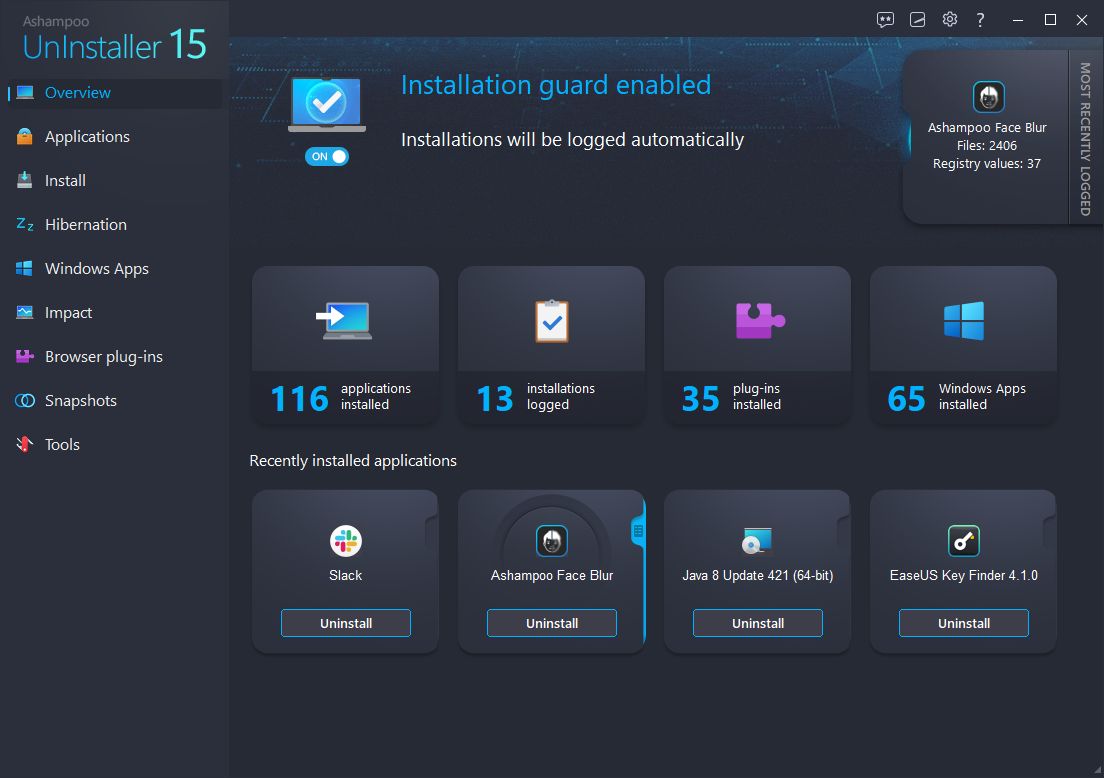
Task: Open the 13 installations logged card
Action: pyautogui.click(x=551, y=345)
